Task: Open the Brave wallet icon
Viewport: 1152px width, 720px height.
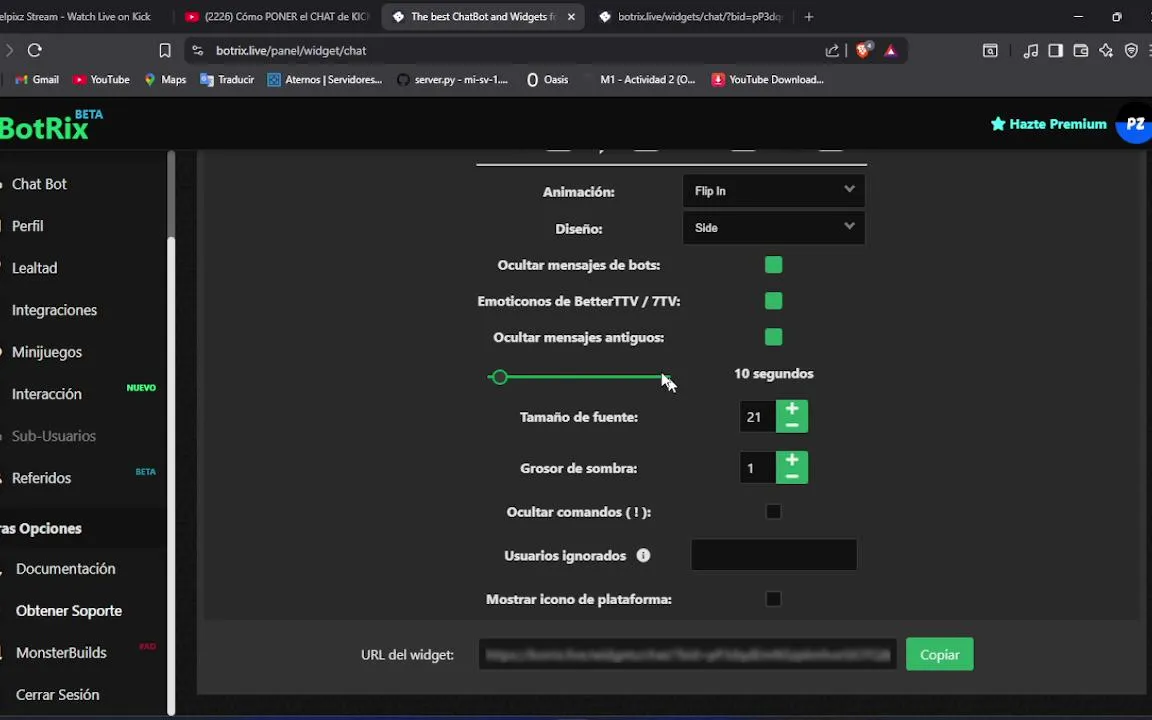Action: (x=1080, y=50)
